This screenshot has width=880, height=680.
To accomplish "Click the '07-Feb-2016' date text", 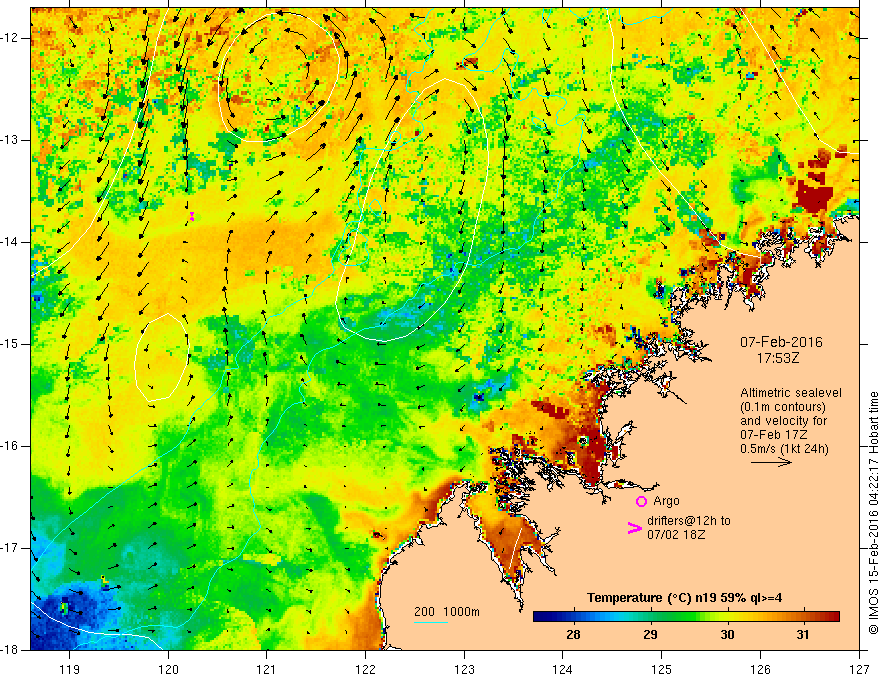I will tap(781, 342).
